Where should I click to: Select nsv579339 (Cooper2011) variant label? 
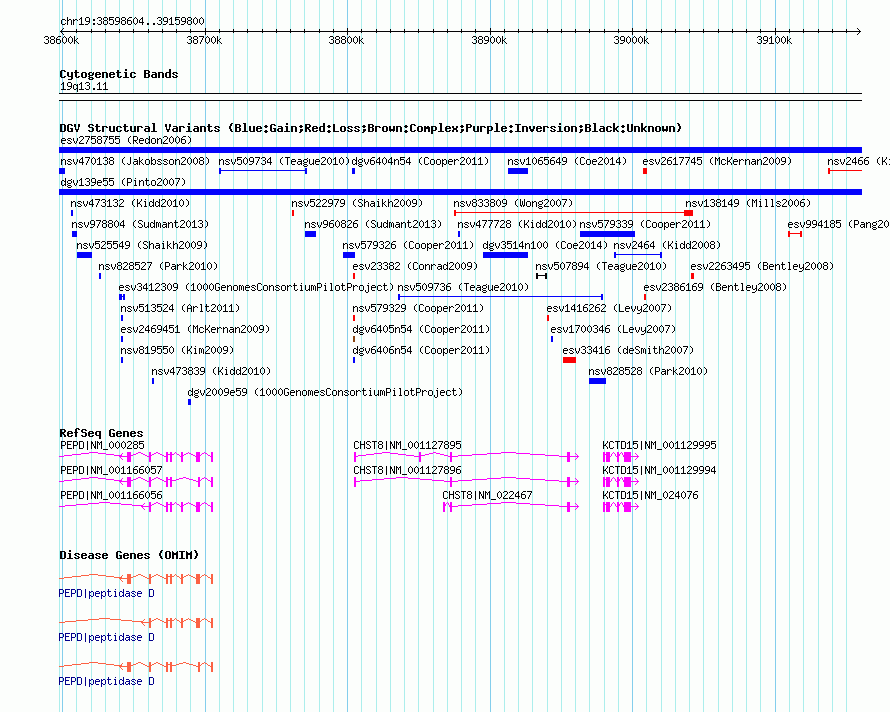[645, 224]
